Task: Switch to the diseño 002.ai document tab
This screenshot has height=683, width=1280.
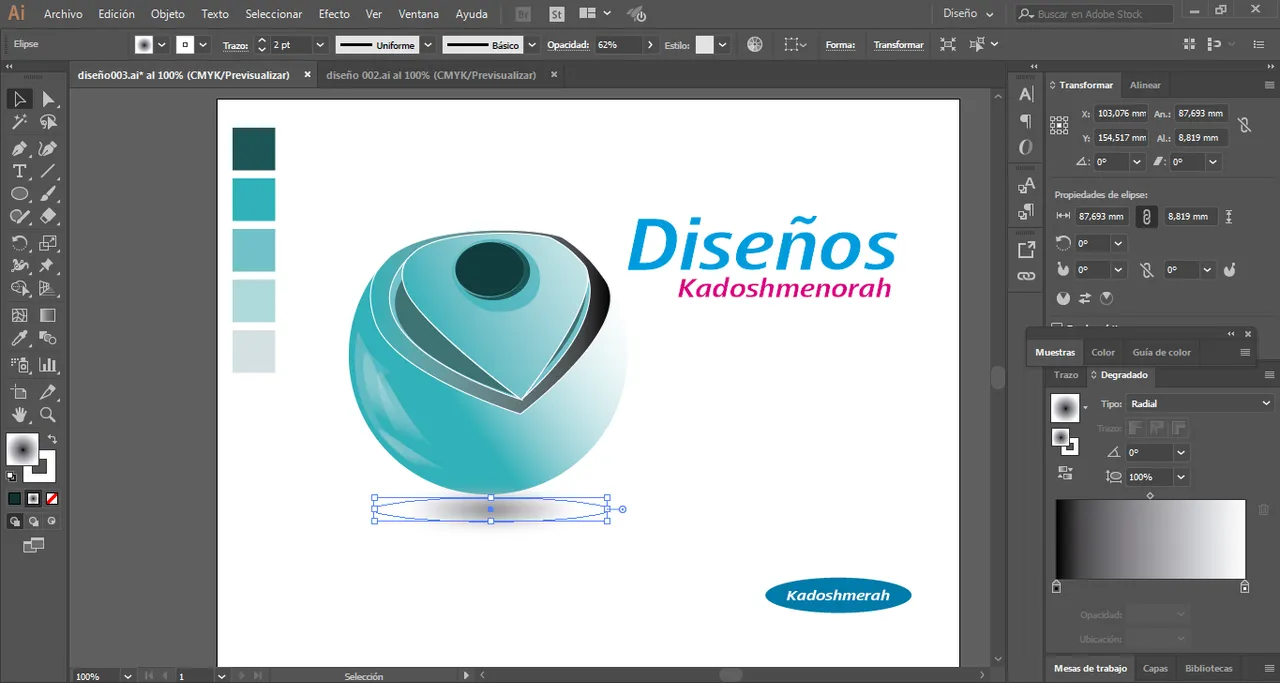Action: 430,75
